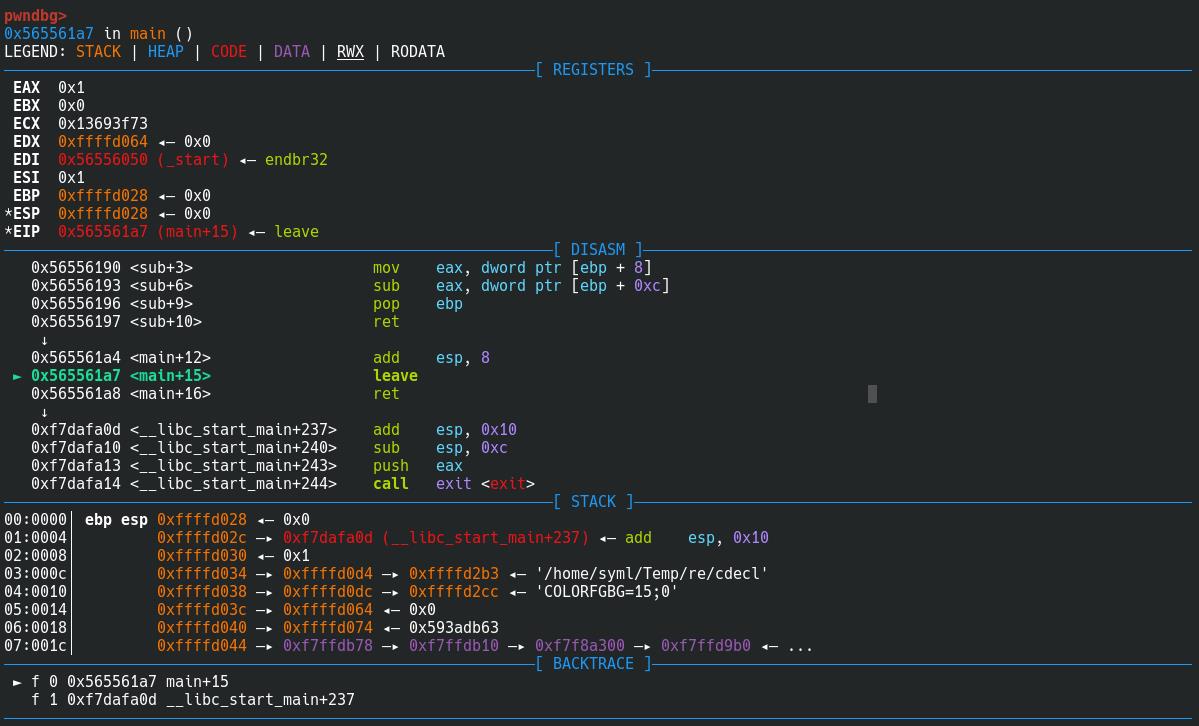
Task: Click the asterisk marker before ESP
Action: click(8, 214)
